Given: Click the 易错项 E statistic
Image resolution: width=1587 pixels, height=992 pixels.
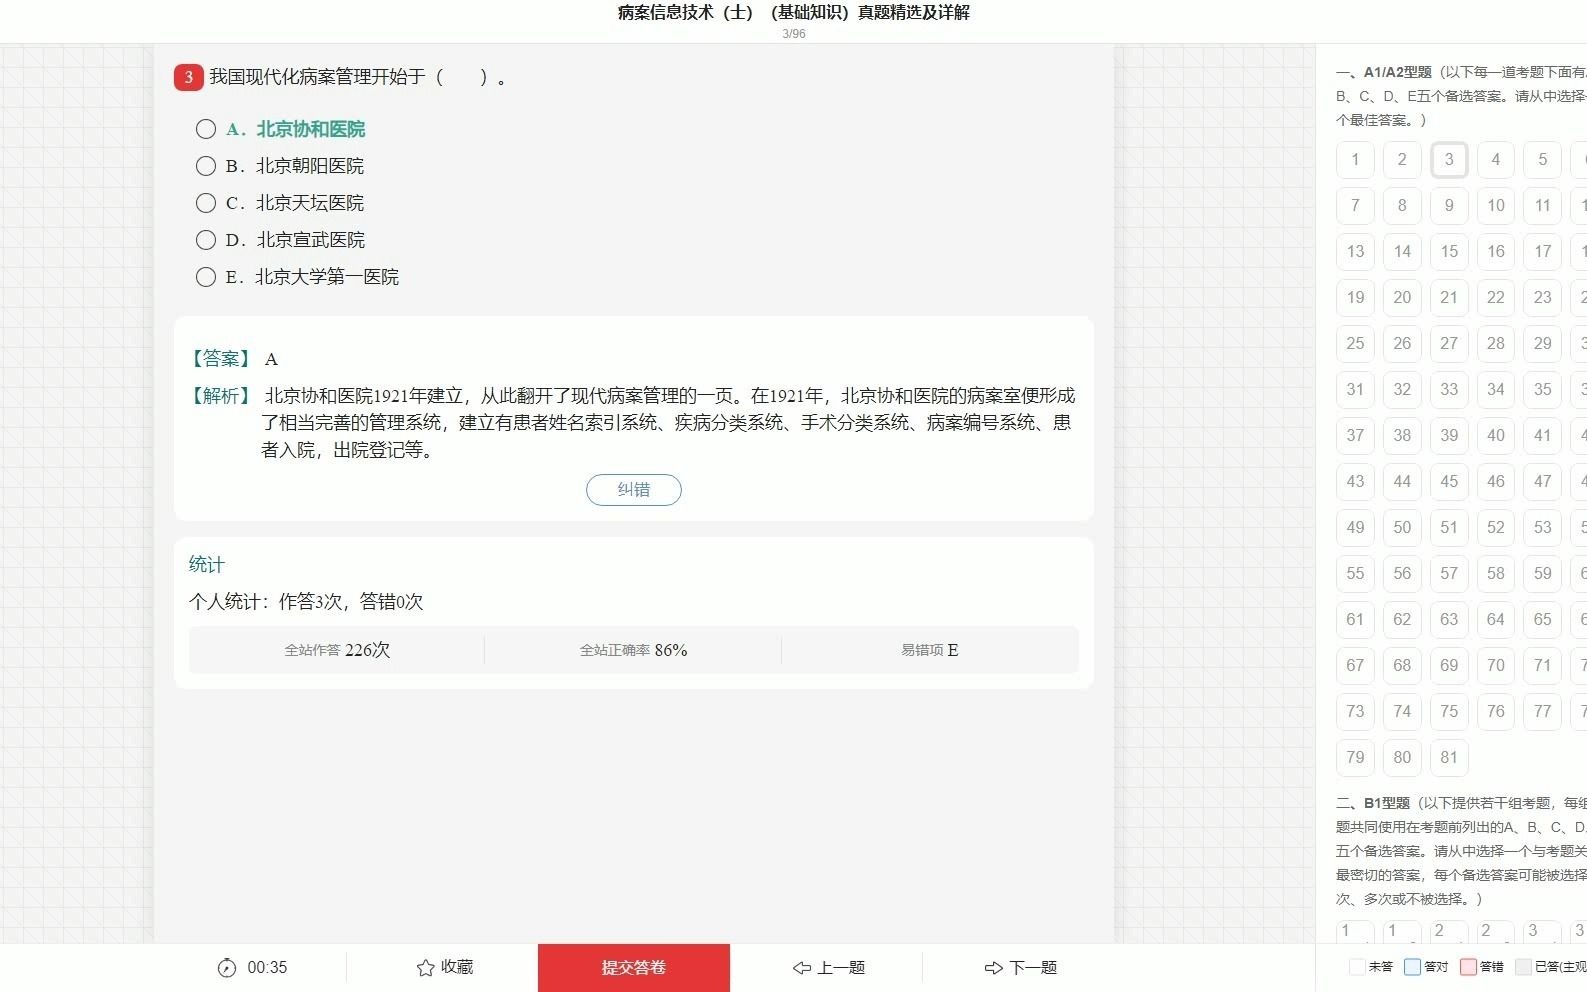Looking at the screenshot, I should (x=930, y=650).
